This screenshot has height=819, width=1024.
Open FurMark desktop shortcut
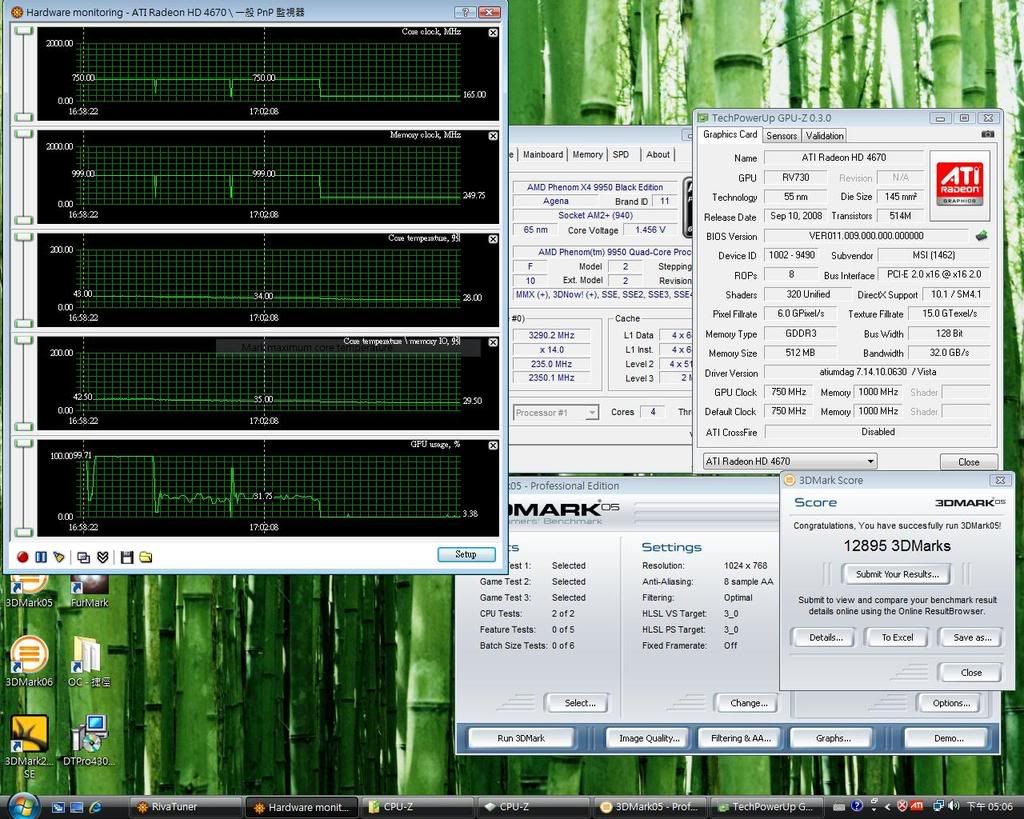(90, 588)
